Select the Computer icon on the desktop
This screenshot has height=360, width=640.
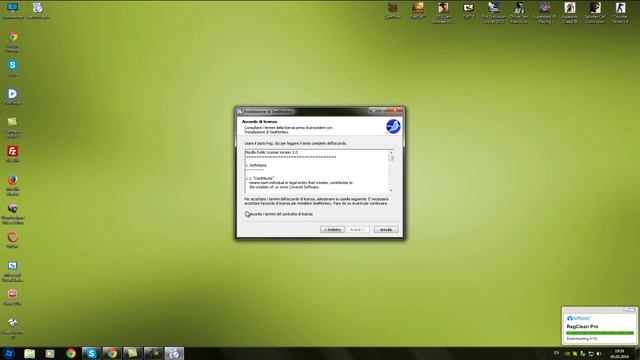click(12, 10)
